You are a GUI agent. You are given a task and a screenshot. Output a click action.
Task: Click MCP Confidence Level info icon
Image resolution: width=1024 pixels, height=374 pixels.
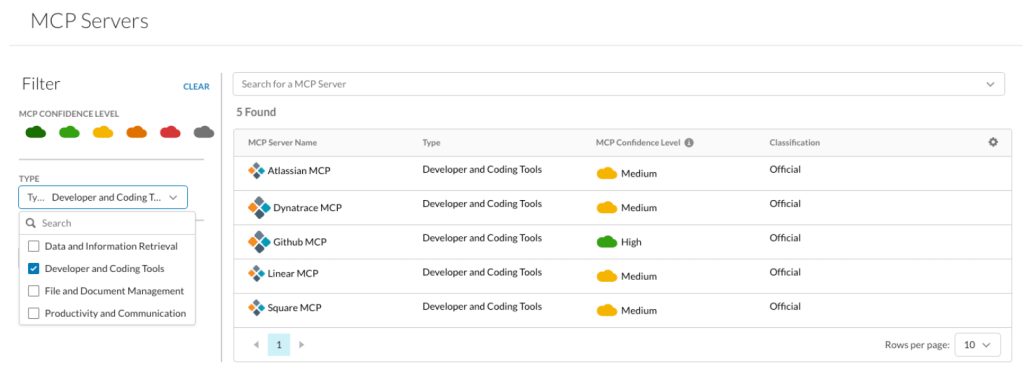pos(689,143)
